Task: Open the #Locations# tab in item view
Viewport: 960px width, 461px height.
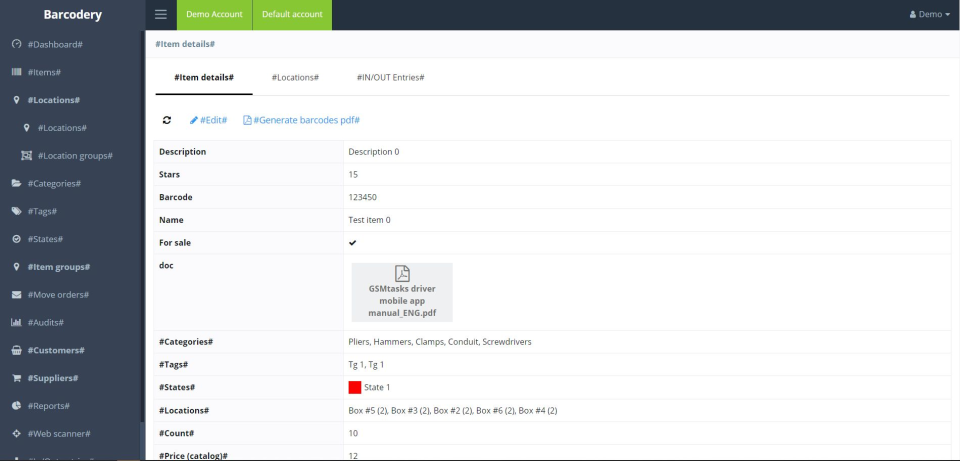Action: pyautogui.click(x=295, y=78)
